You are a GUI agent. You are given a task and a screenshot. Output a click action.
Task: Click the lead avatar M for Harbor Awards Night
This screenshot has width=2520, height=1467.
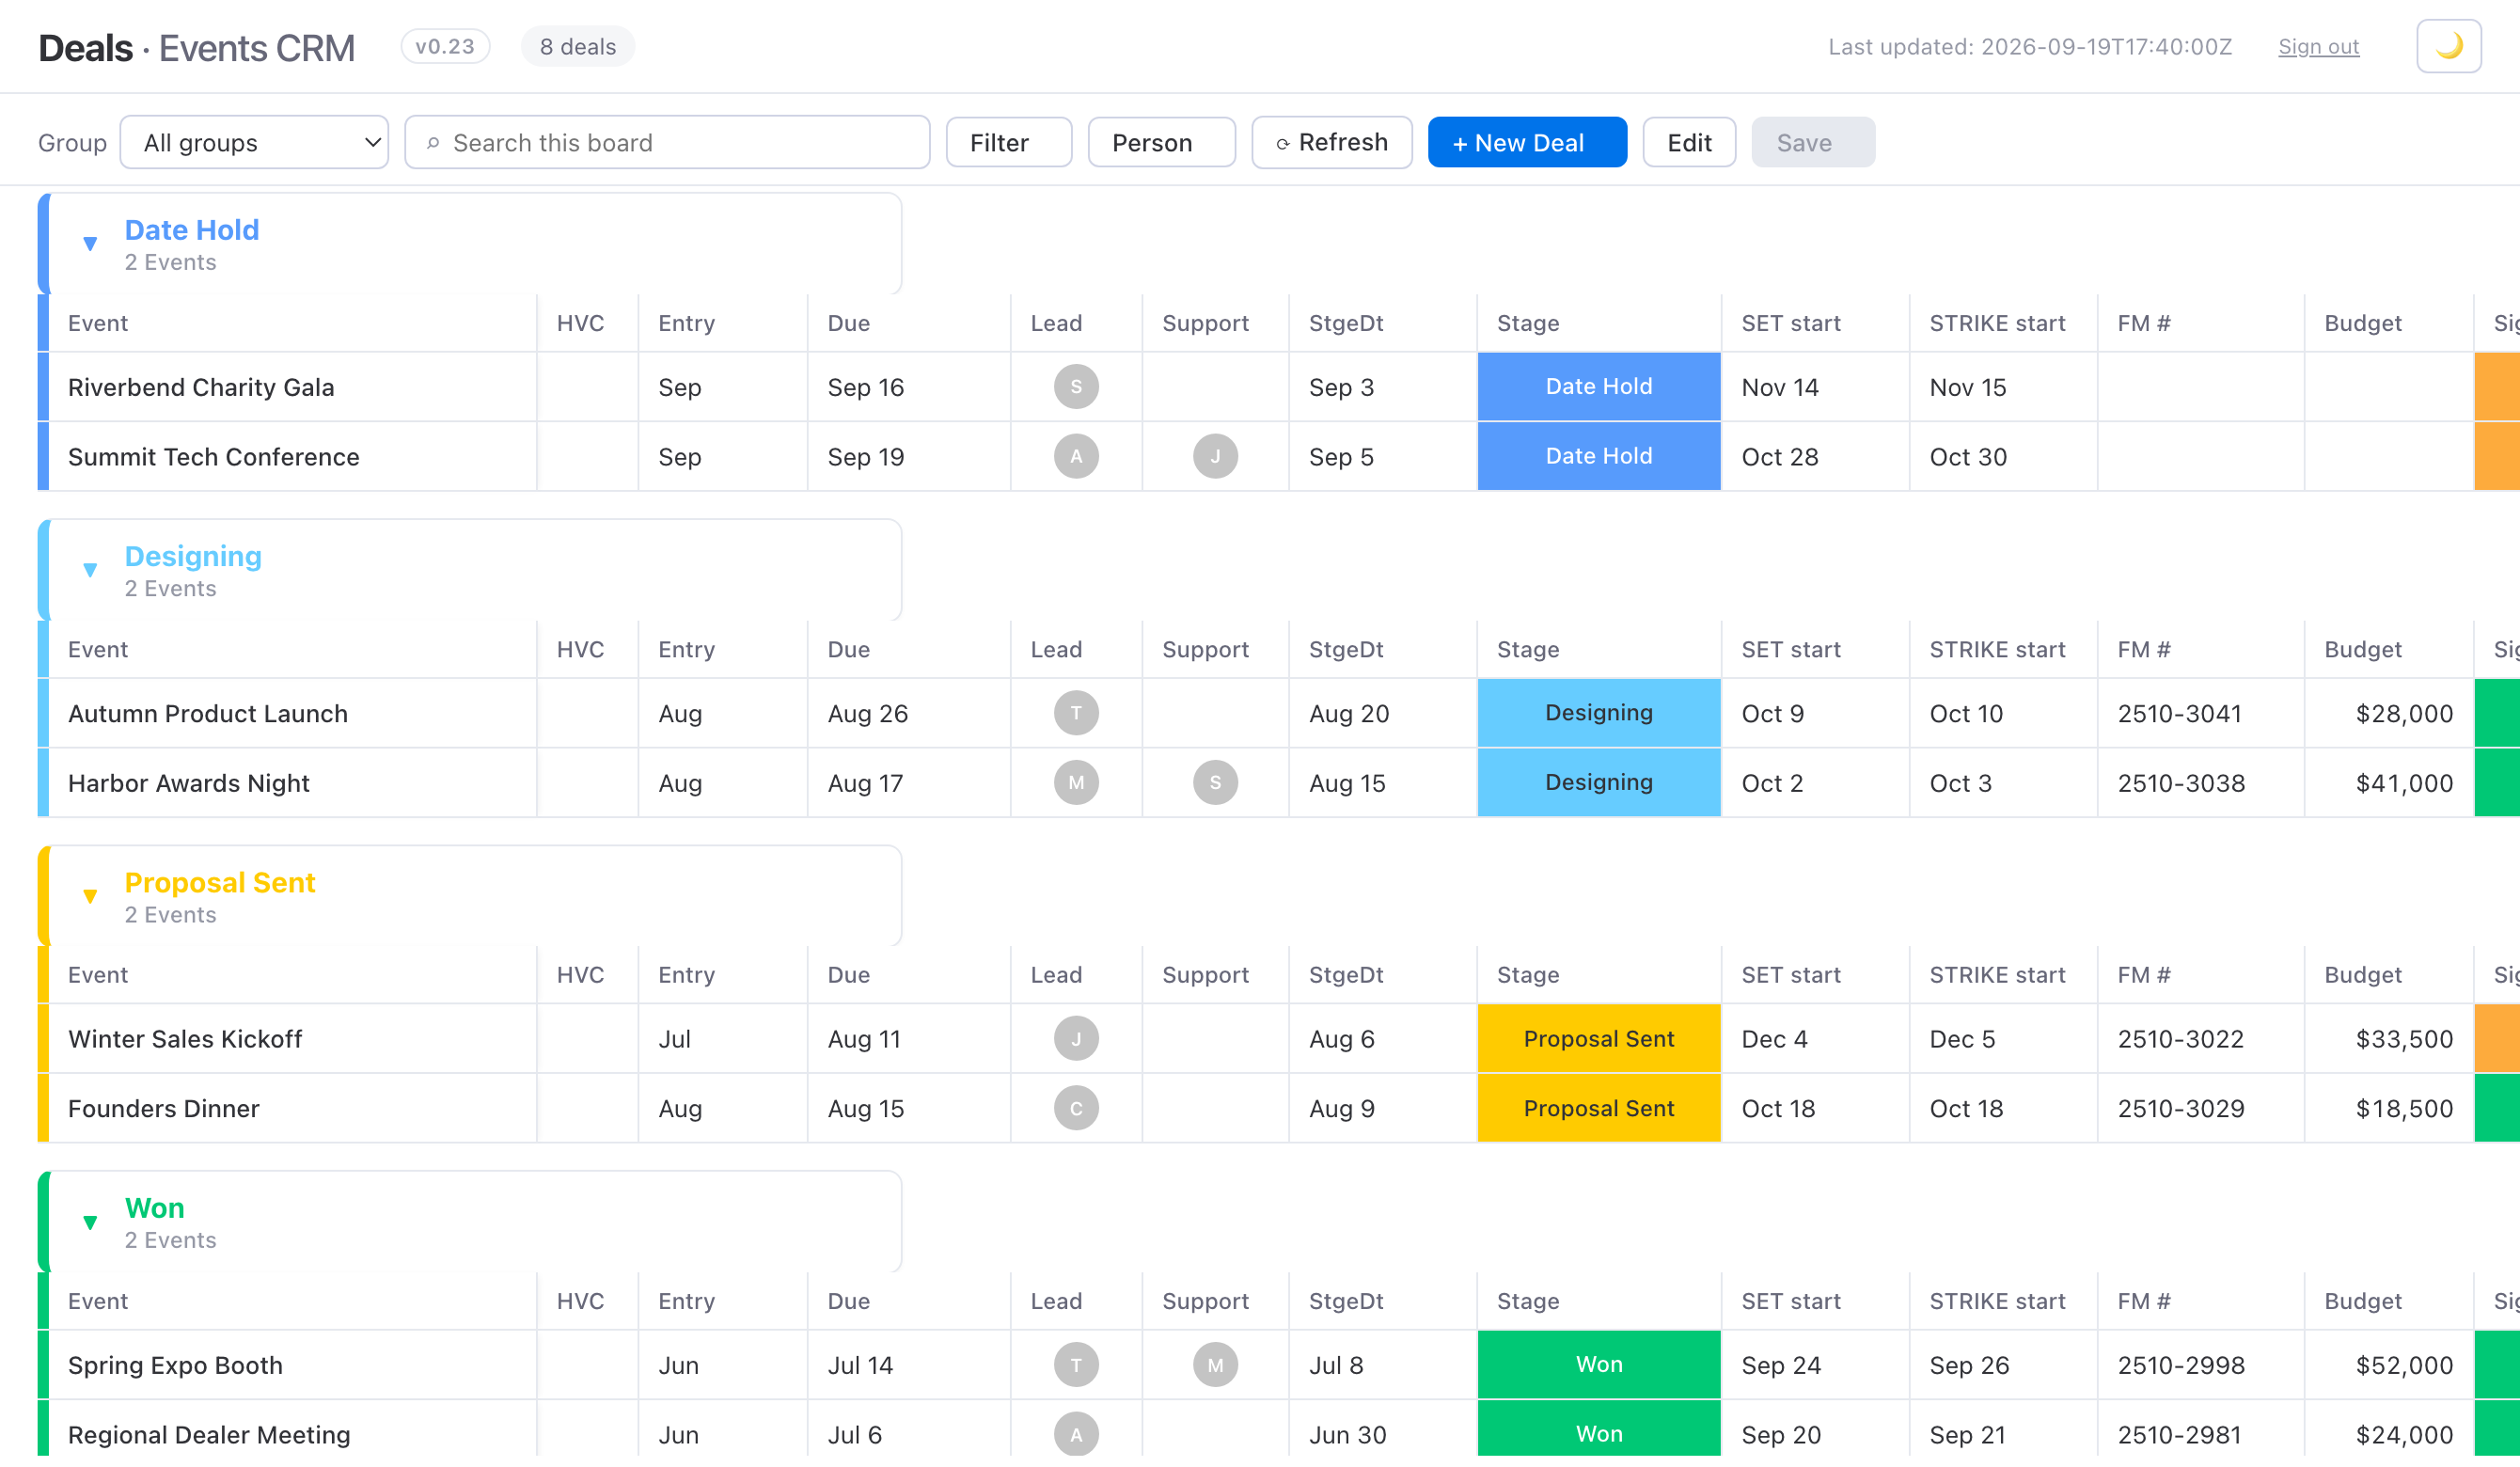(1076, 783)
